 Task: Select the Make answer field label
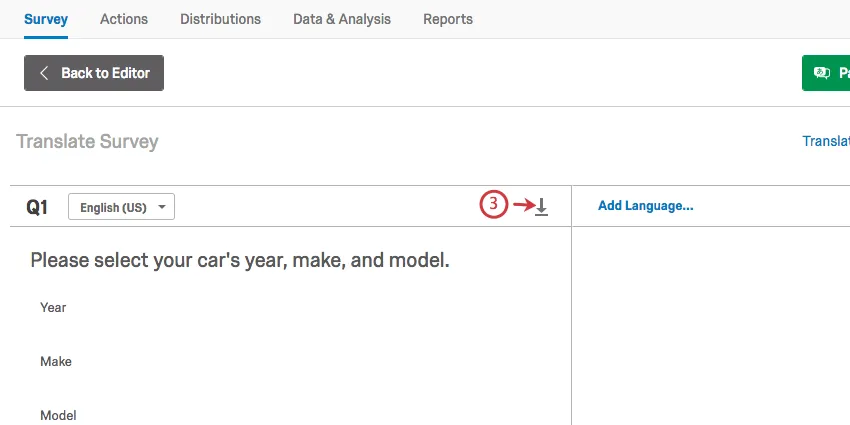click(56, 361)
